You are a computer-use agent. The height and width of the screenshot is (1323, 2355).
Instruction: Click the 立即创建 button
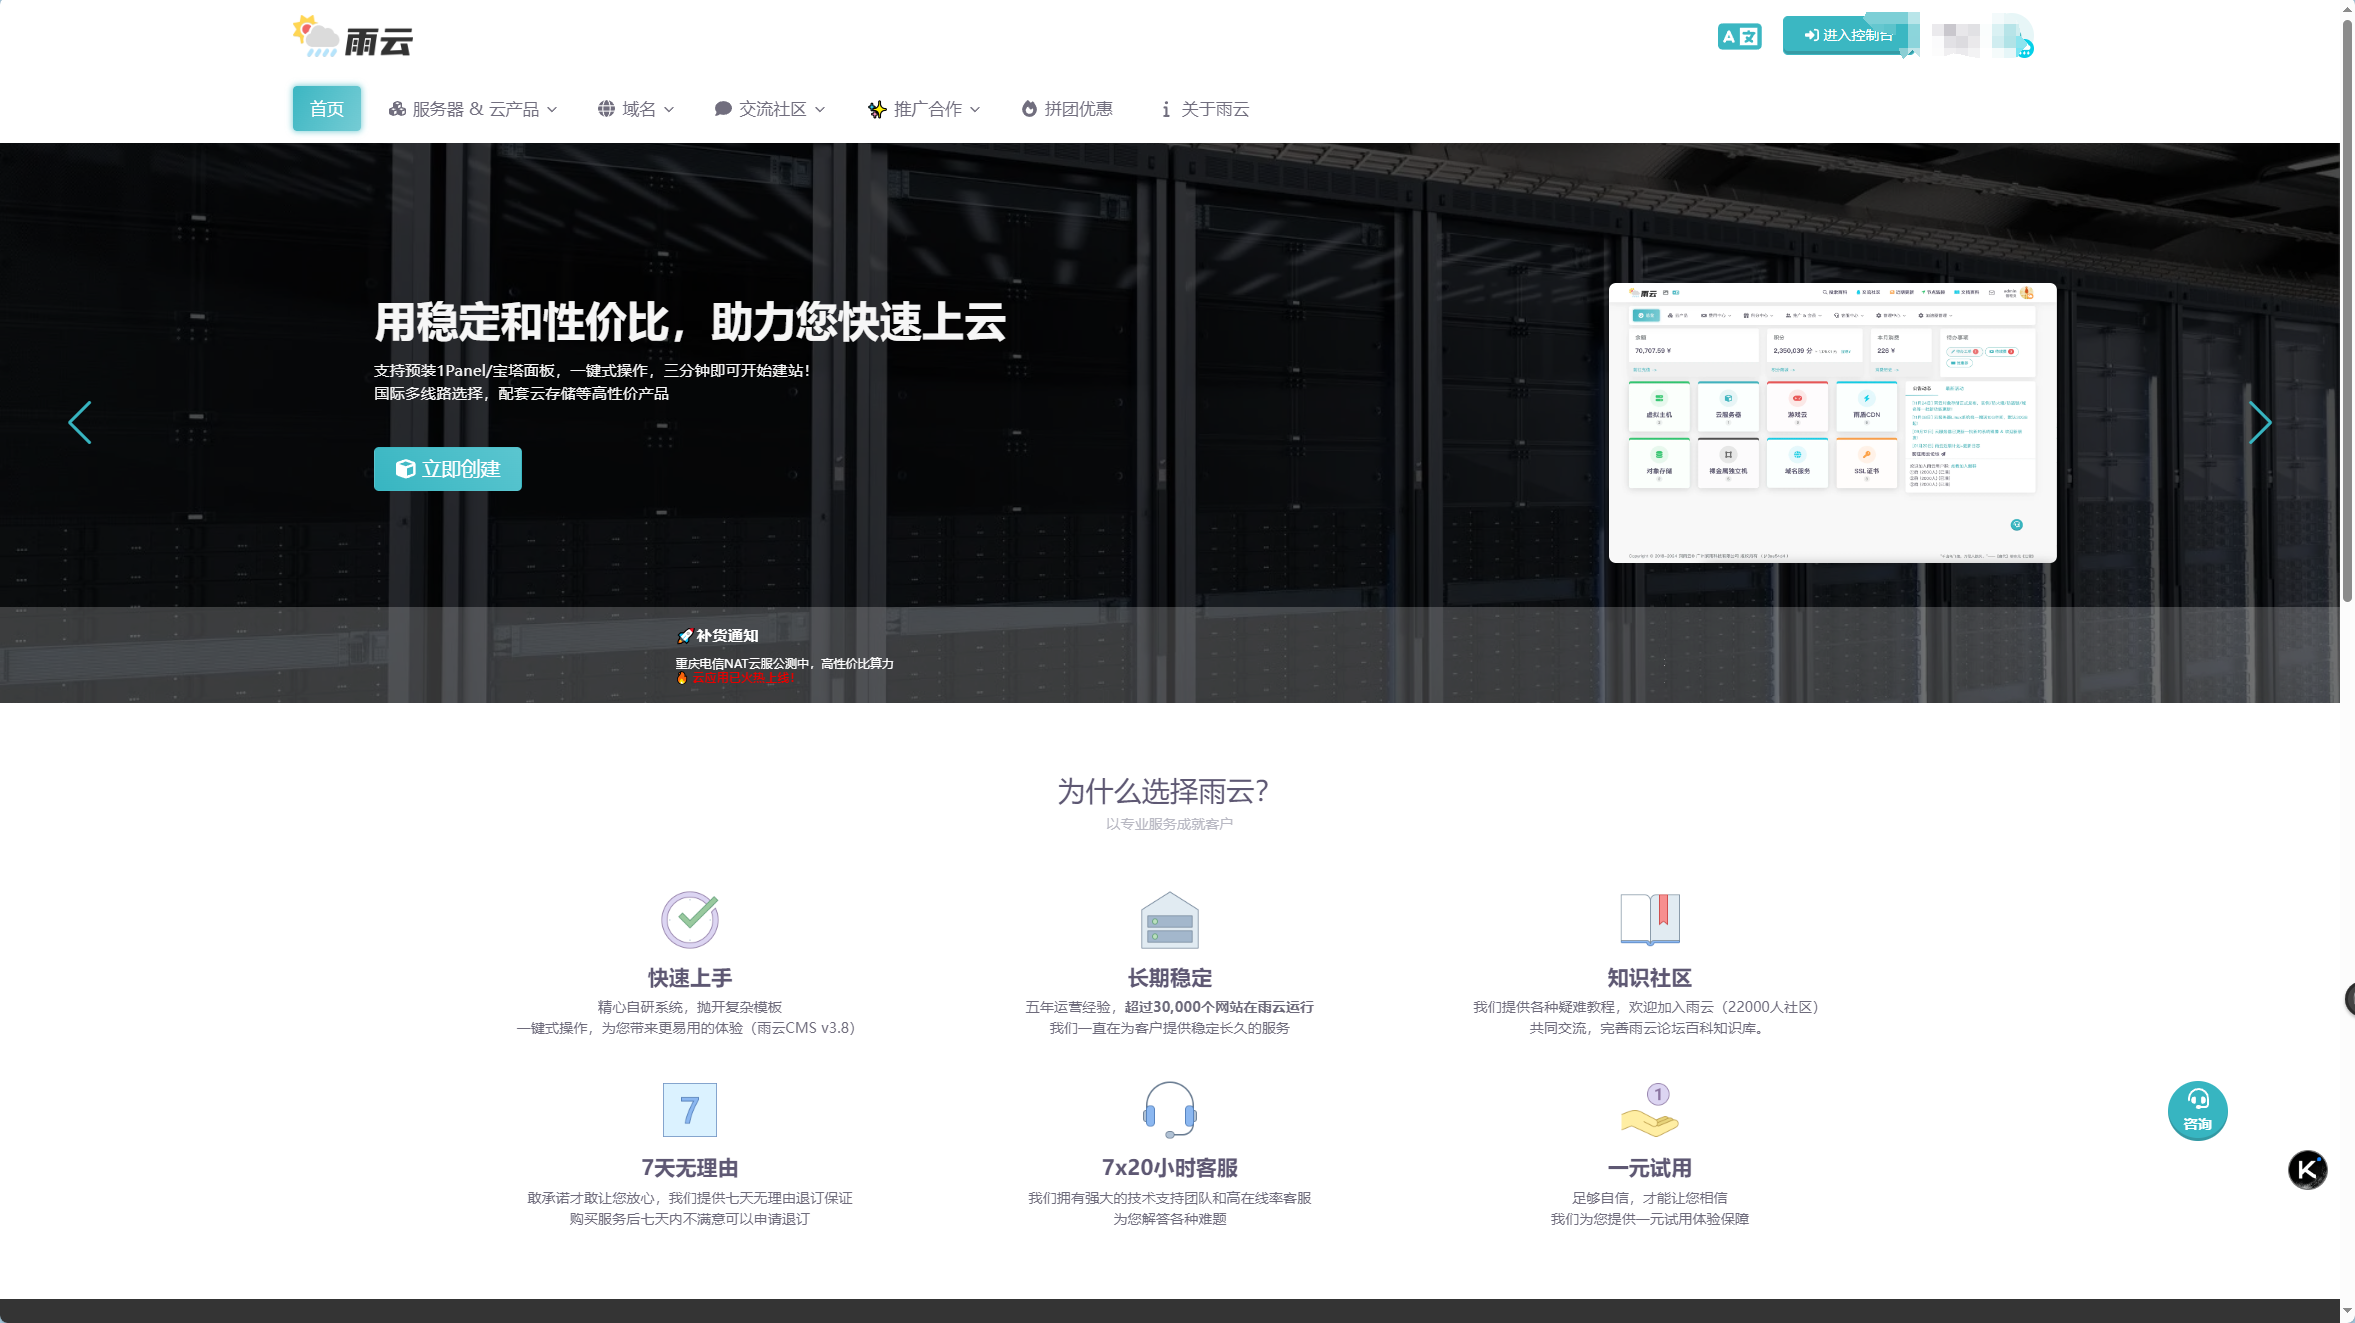pos(448,469)
